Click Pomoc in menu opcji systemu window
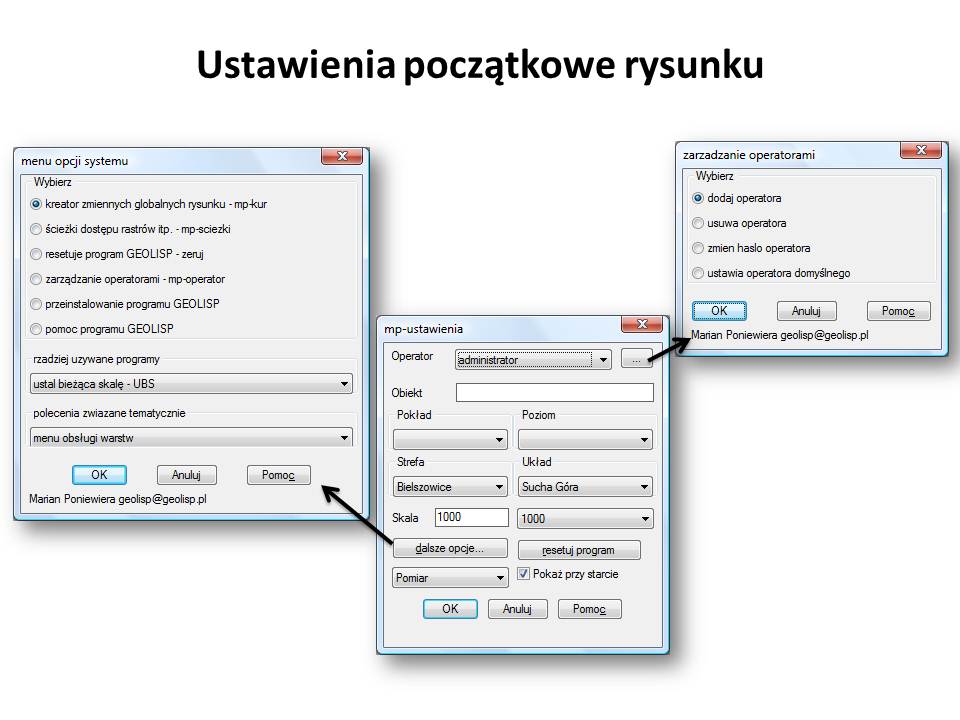This screenshot has height=720, width=960. (279, 474)
